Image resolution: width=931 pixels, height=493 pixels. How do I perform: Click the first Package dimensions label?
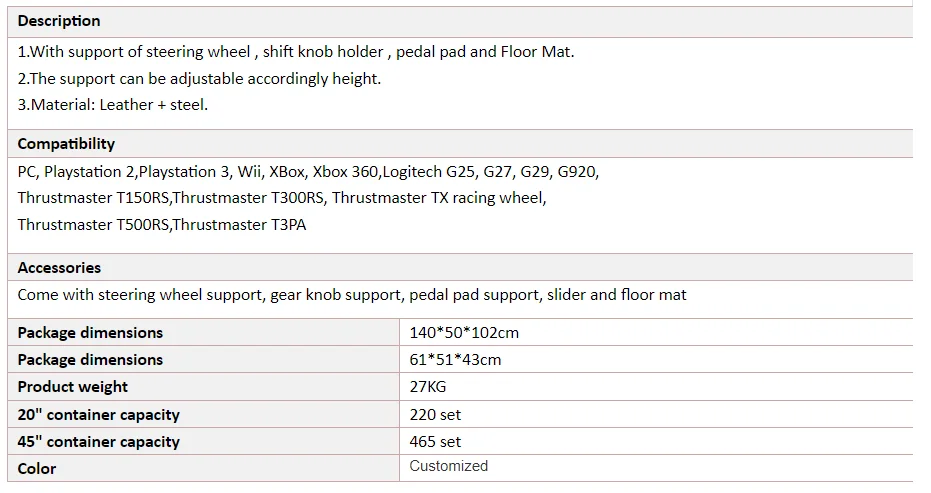click(90, 333)
